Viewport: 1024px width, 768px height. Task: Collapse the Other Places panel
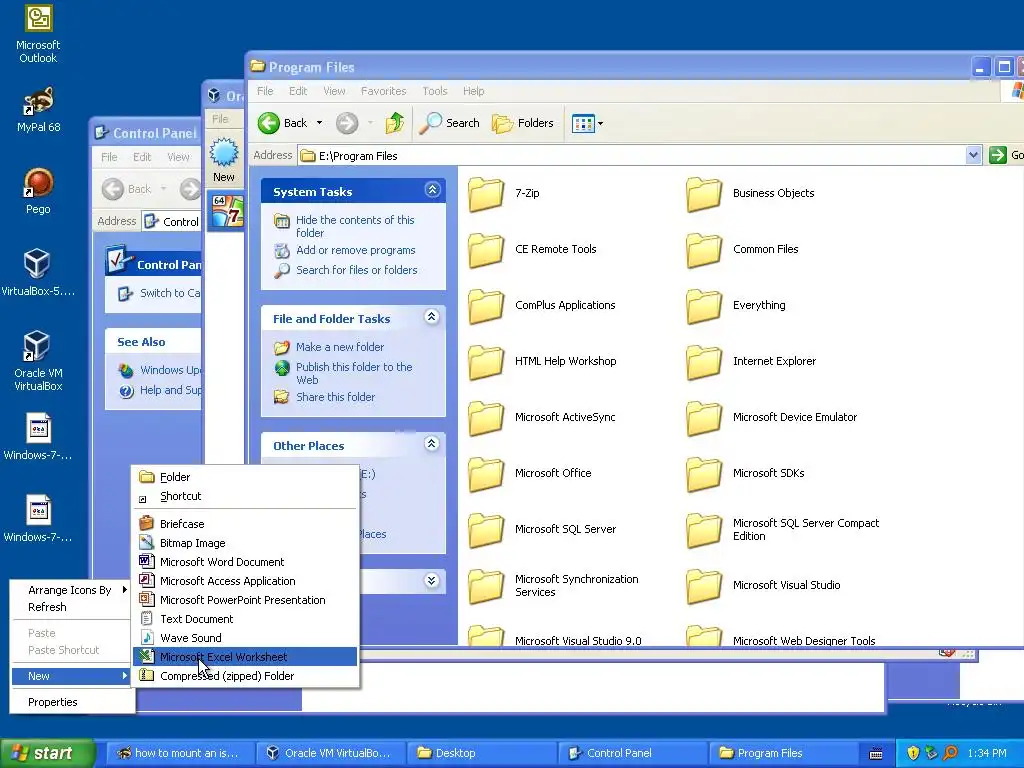pos(432,444)
